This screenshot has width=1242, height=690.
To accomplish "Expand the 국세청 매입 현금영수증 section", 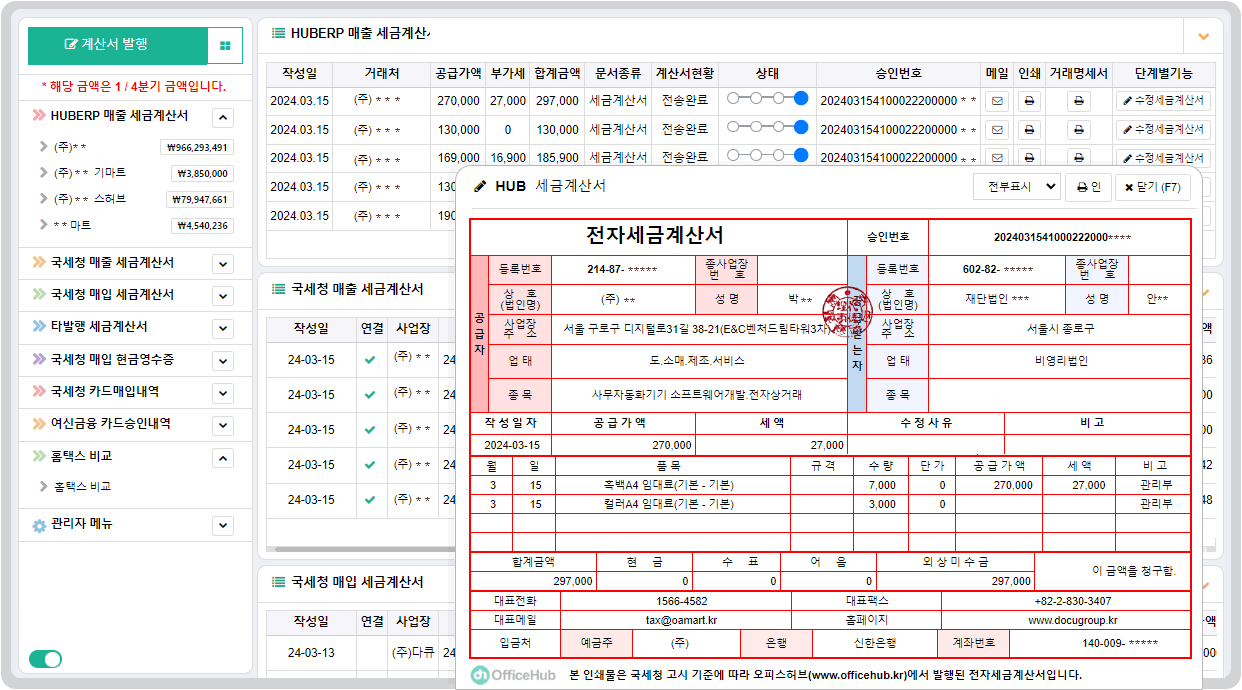I will coord(224,360).
